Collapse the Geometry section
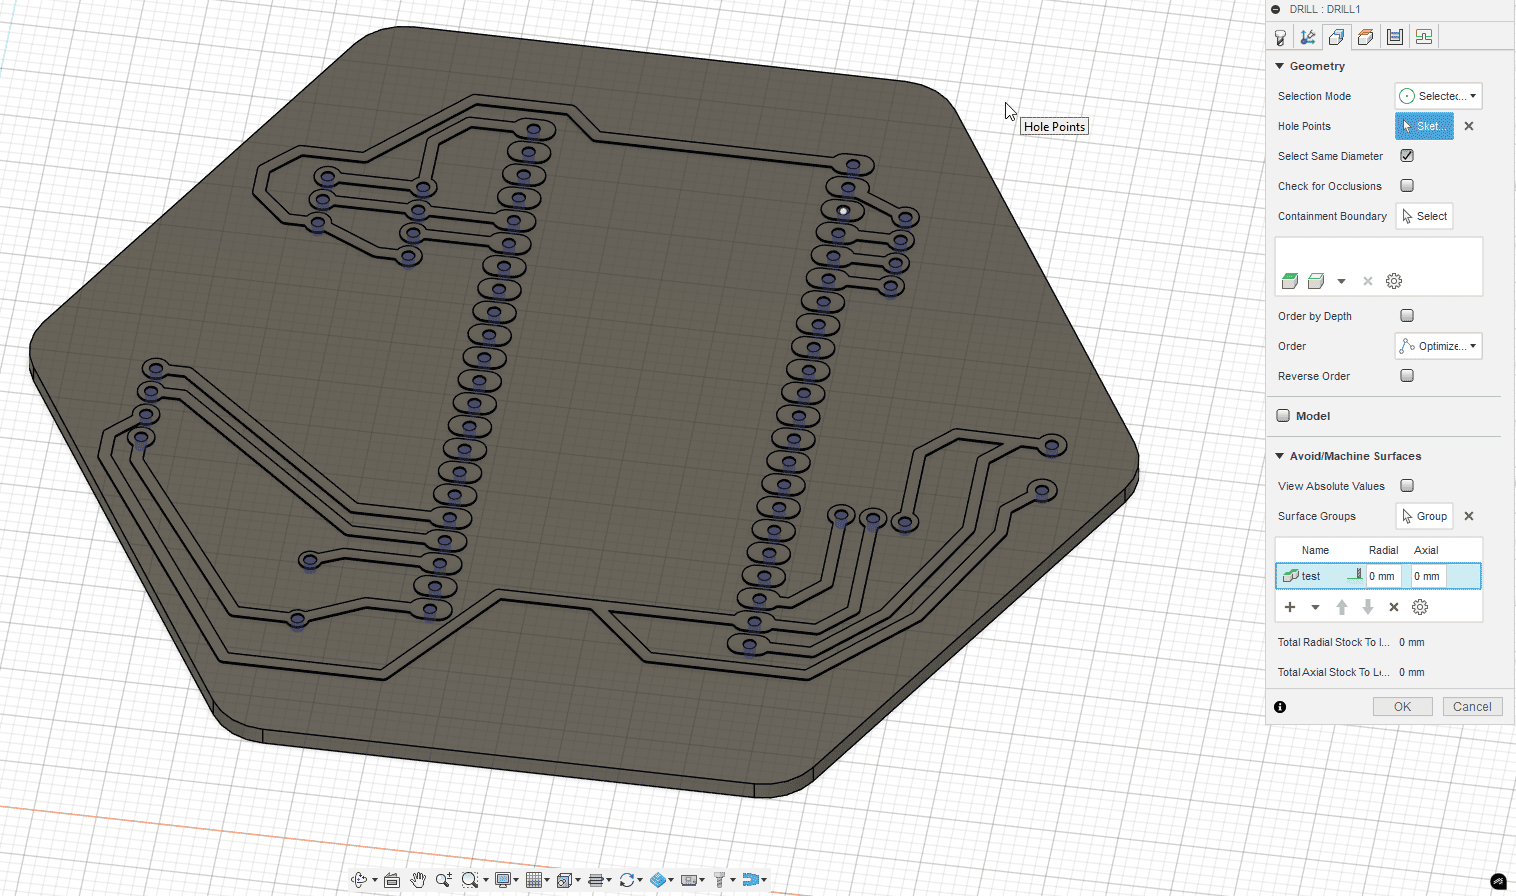This screenshot has width=1516, height=896. tap(1279, 66)
